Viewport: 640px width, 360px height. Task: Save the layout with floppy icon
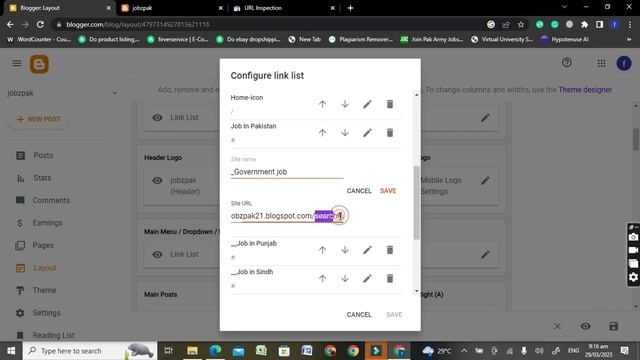click(613, 326)
